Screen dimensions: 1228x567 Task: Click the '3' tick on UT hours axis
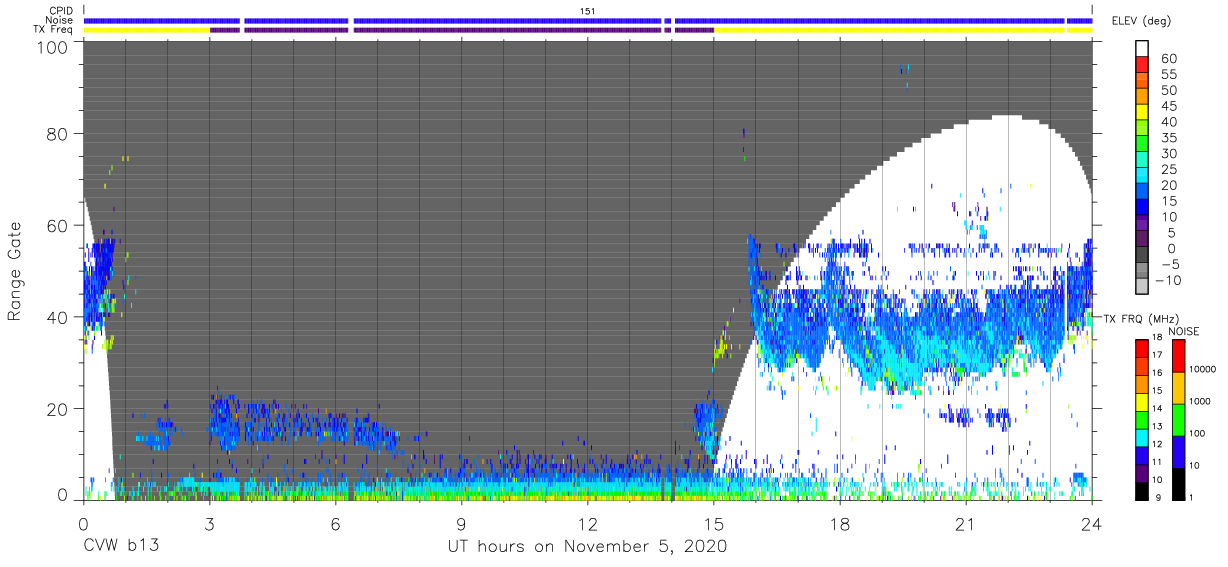click(209, 523)
